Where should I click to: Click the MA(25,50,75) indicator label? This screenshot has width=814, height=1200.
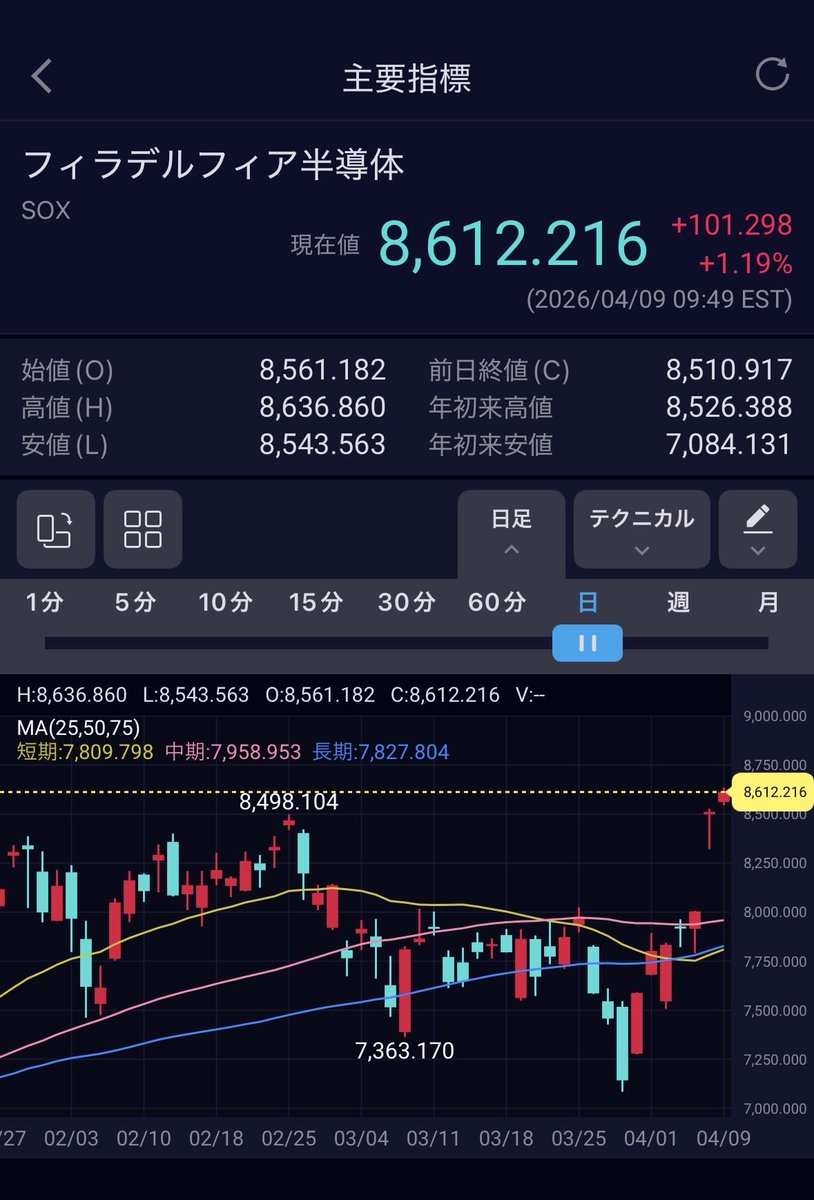click(x=78, y=728)
